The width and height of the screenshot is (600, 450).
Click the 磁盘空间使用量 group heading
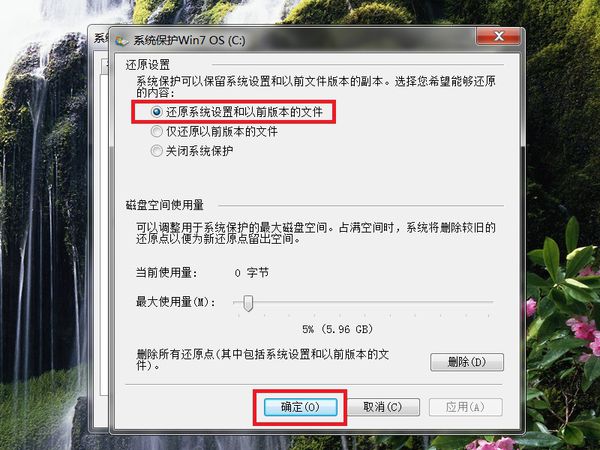tap(165, 205)
